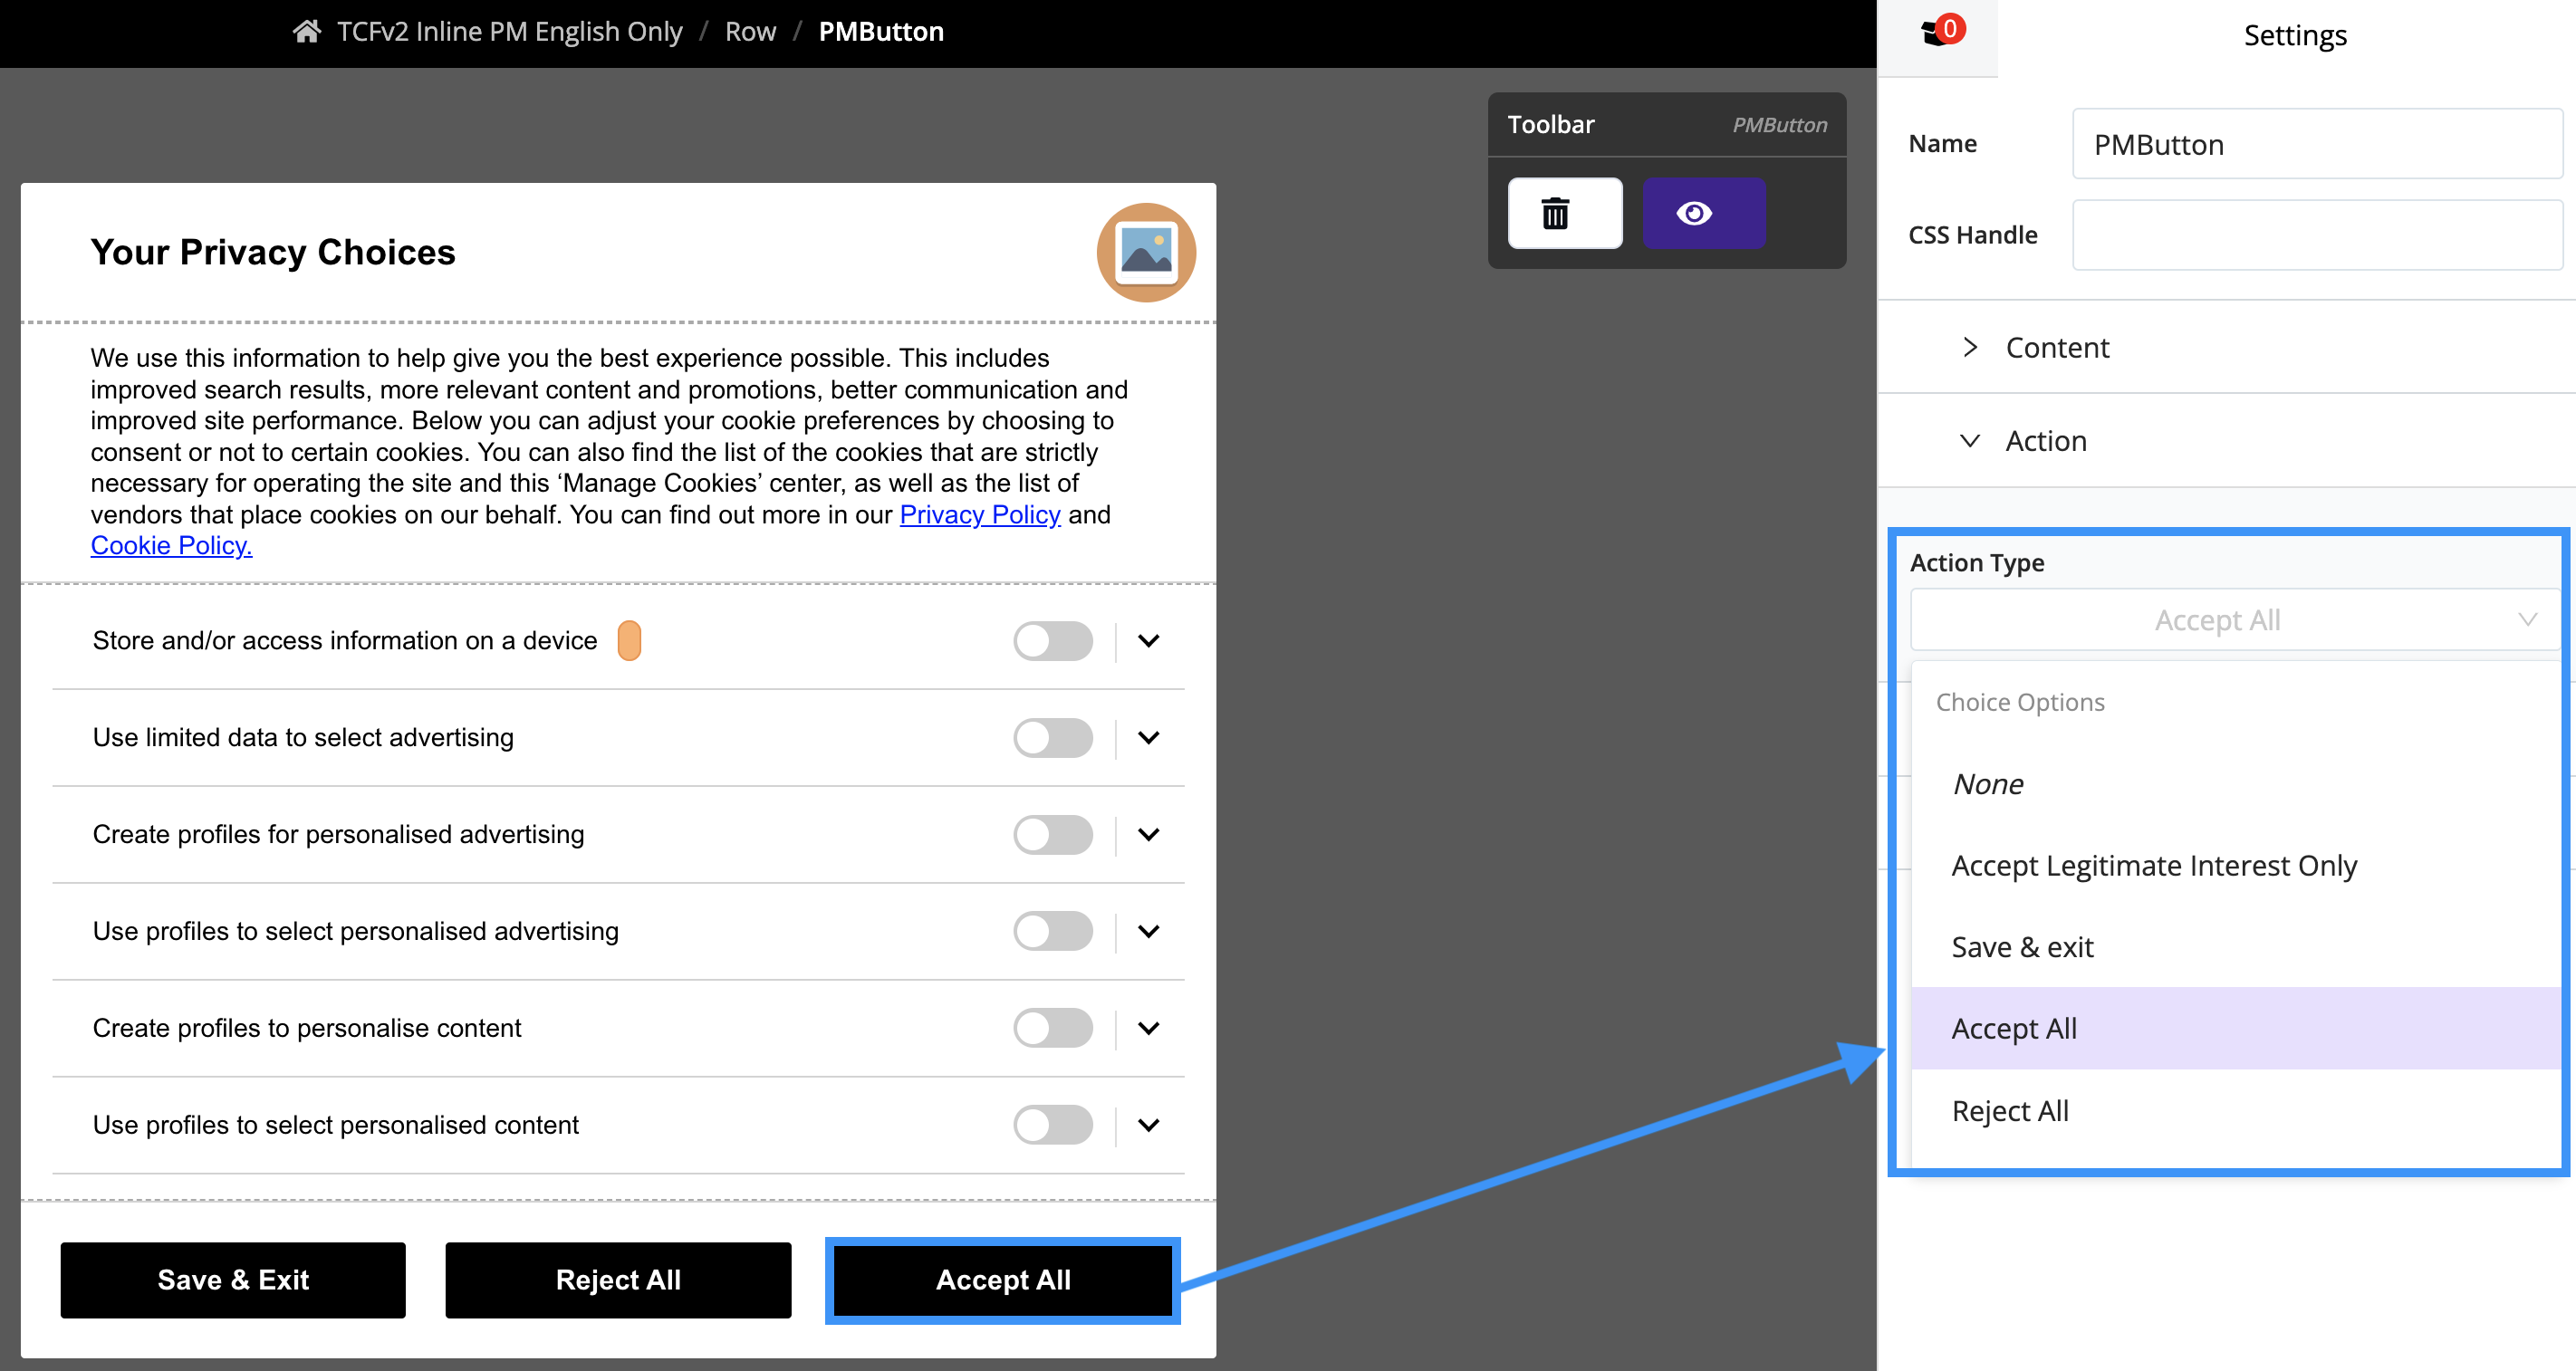
Task: Toggle Create profiles to personalise content
Action: click(1053, 1028)
